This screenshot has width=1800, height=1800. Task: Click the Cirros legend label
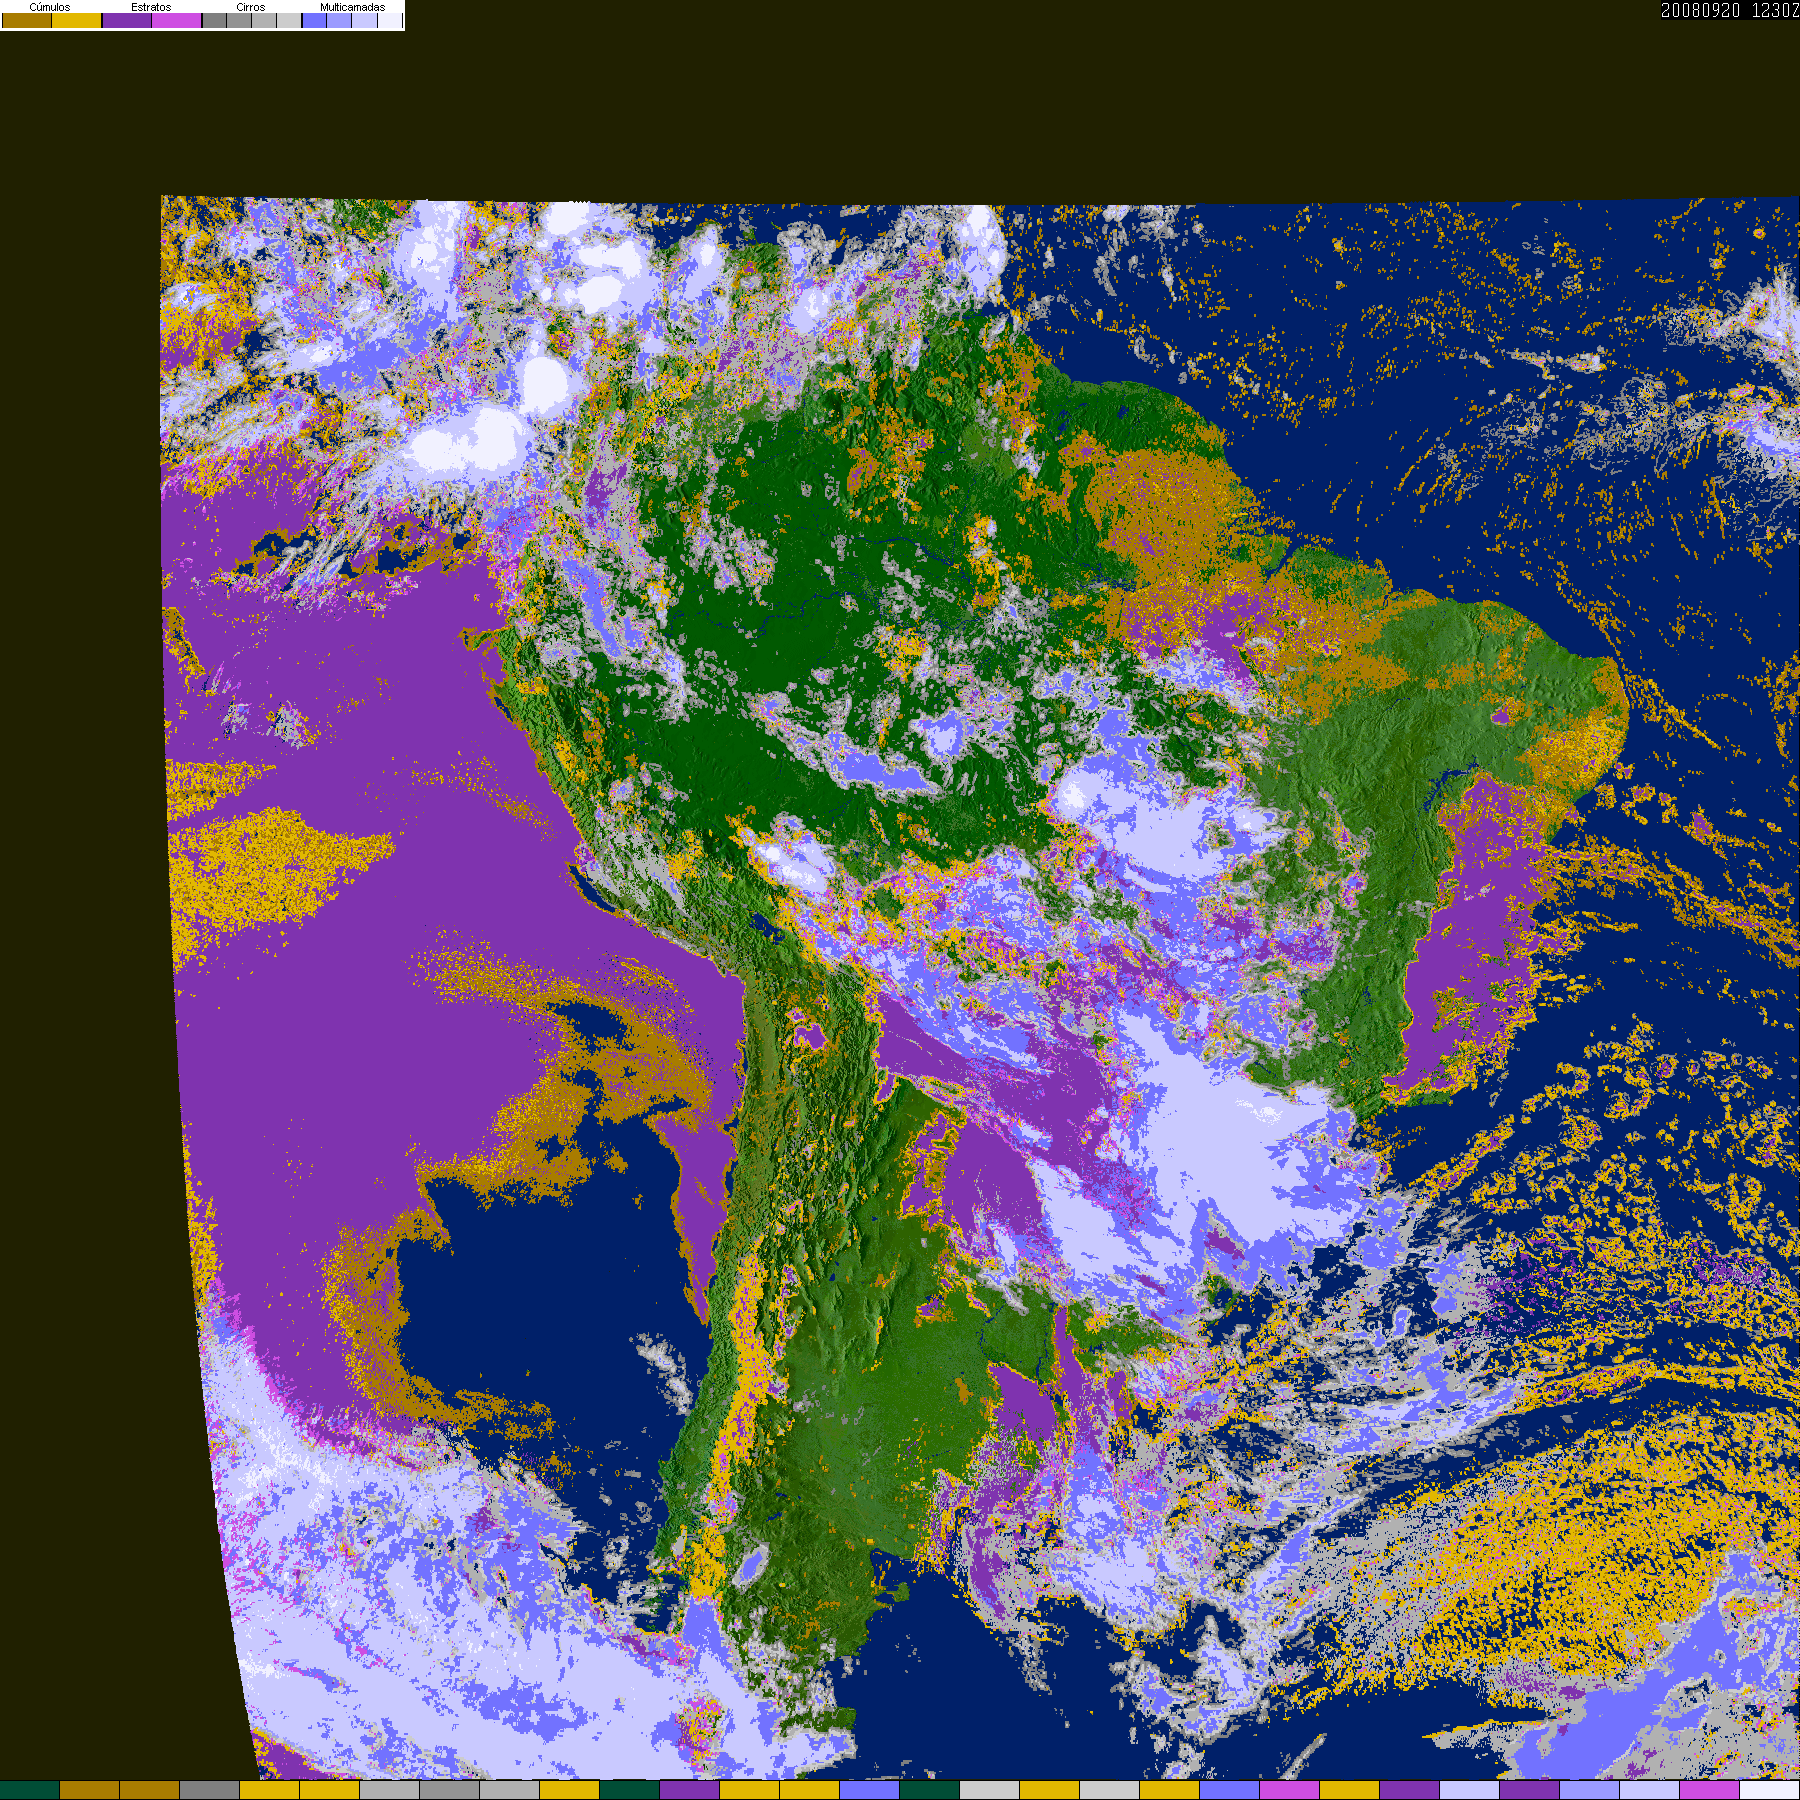[251, 7]
